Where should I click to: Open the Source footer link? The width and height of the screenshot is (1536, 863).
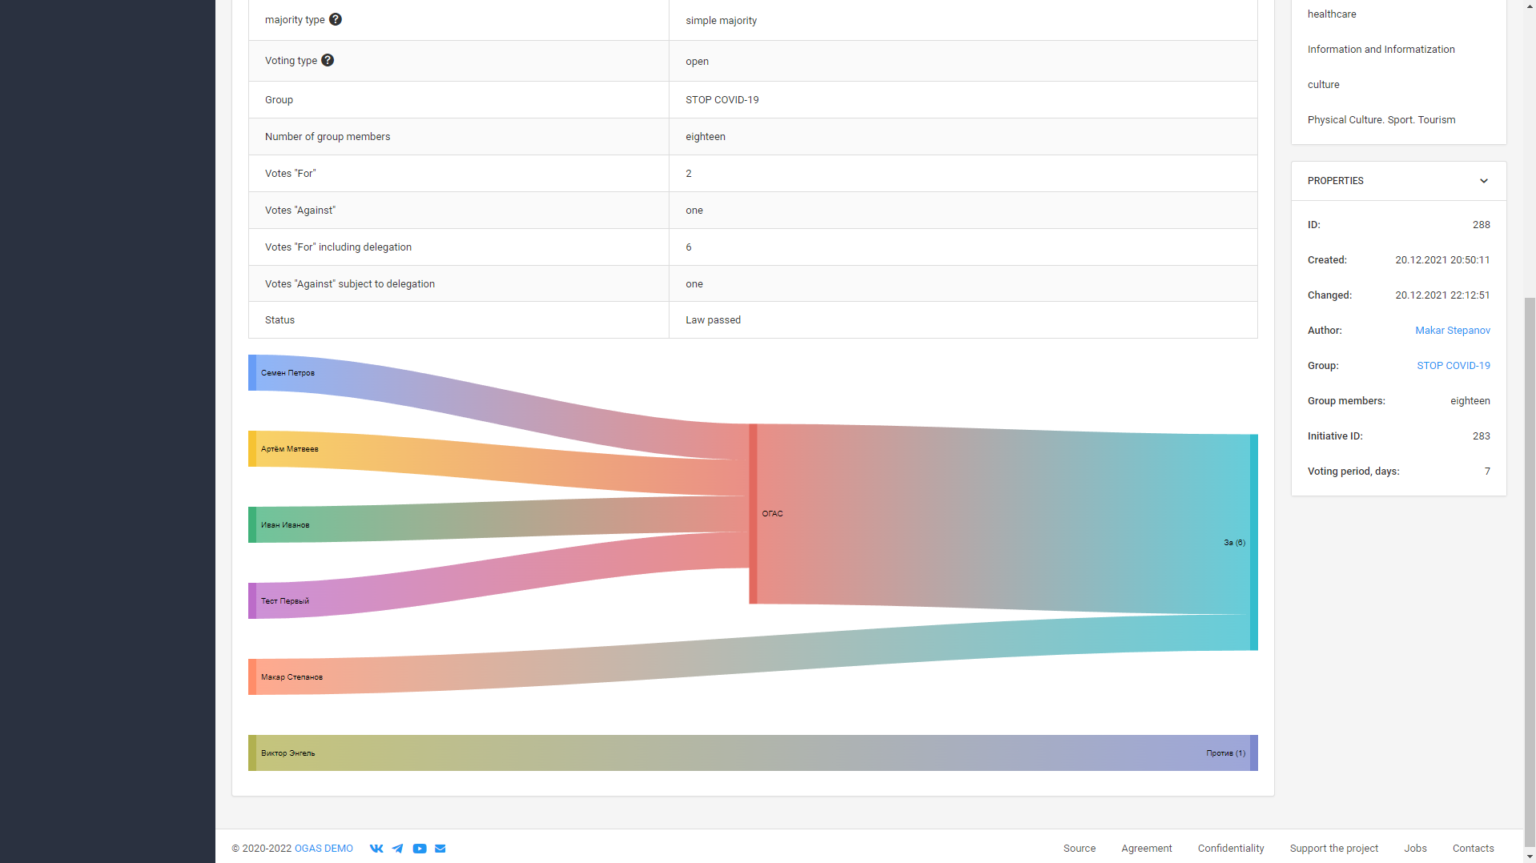pyautogui.click(x=1079, y=848)
